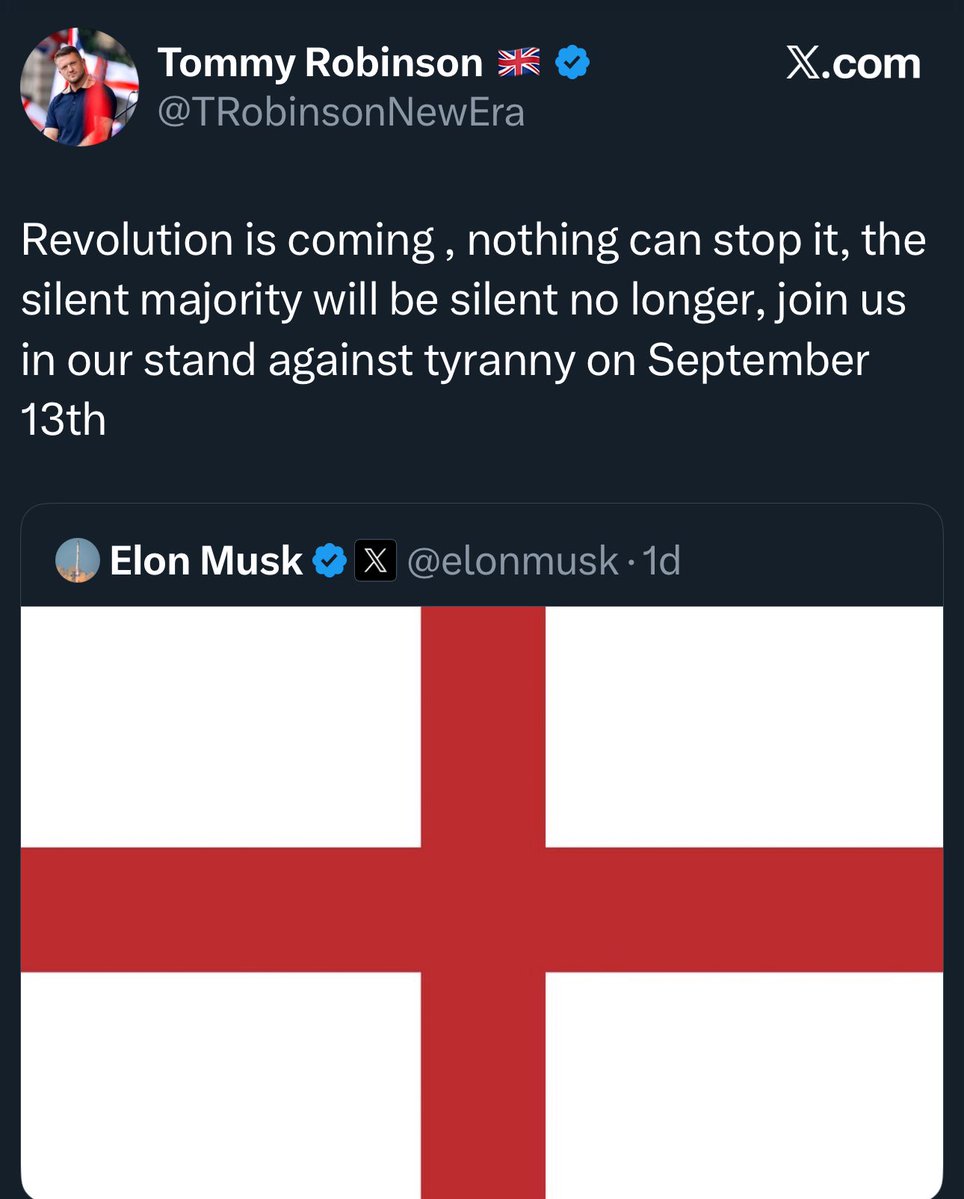The width and height of the screenshot is (964, 1199).
Task: Click the 1d timestamp on quoted post
Action: tap(662, 561)
